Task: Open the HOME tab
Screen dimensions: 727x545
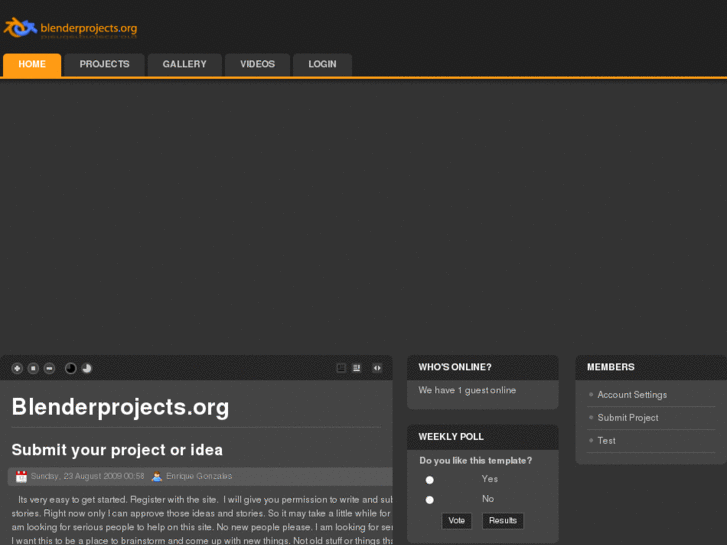Action: point(32,64)
